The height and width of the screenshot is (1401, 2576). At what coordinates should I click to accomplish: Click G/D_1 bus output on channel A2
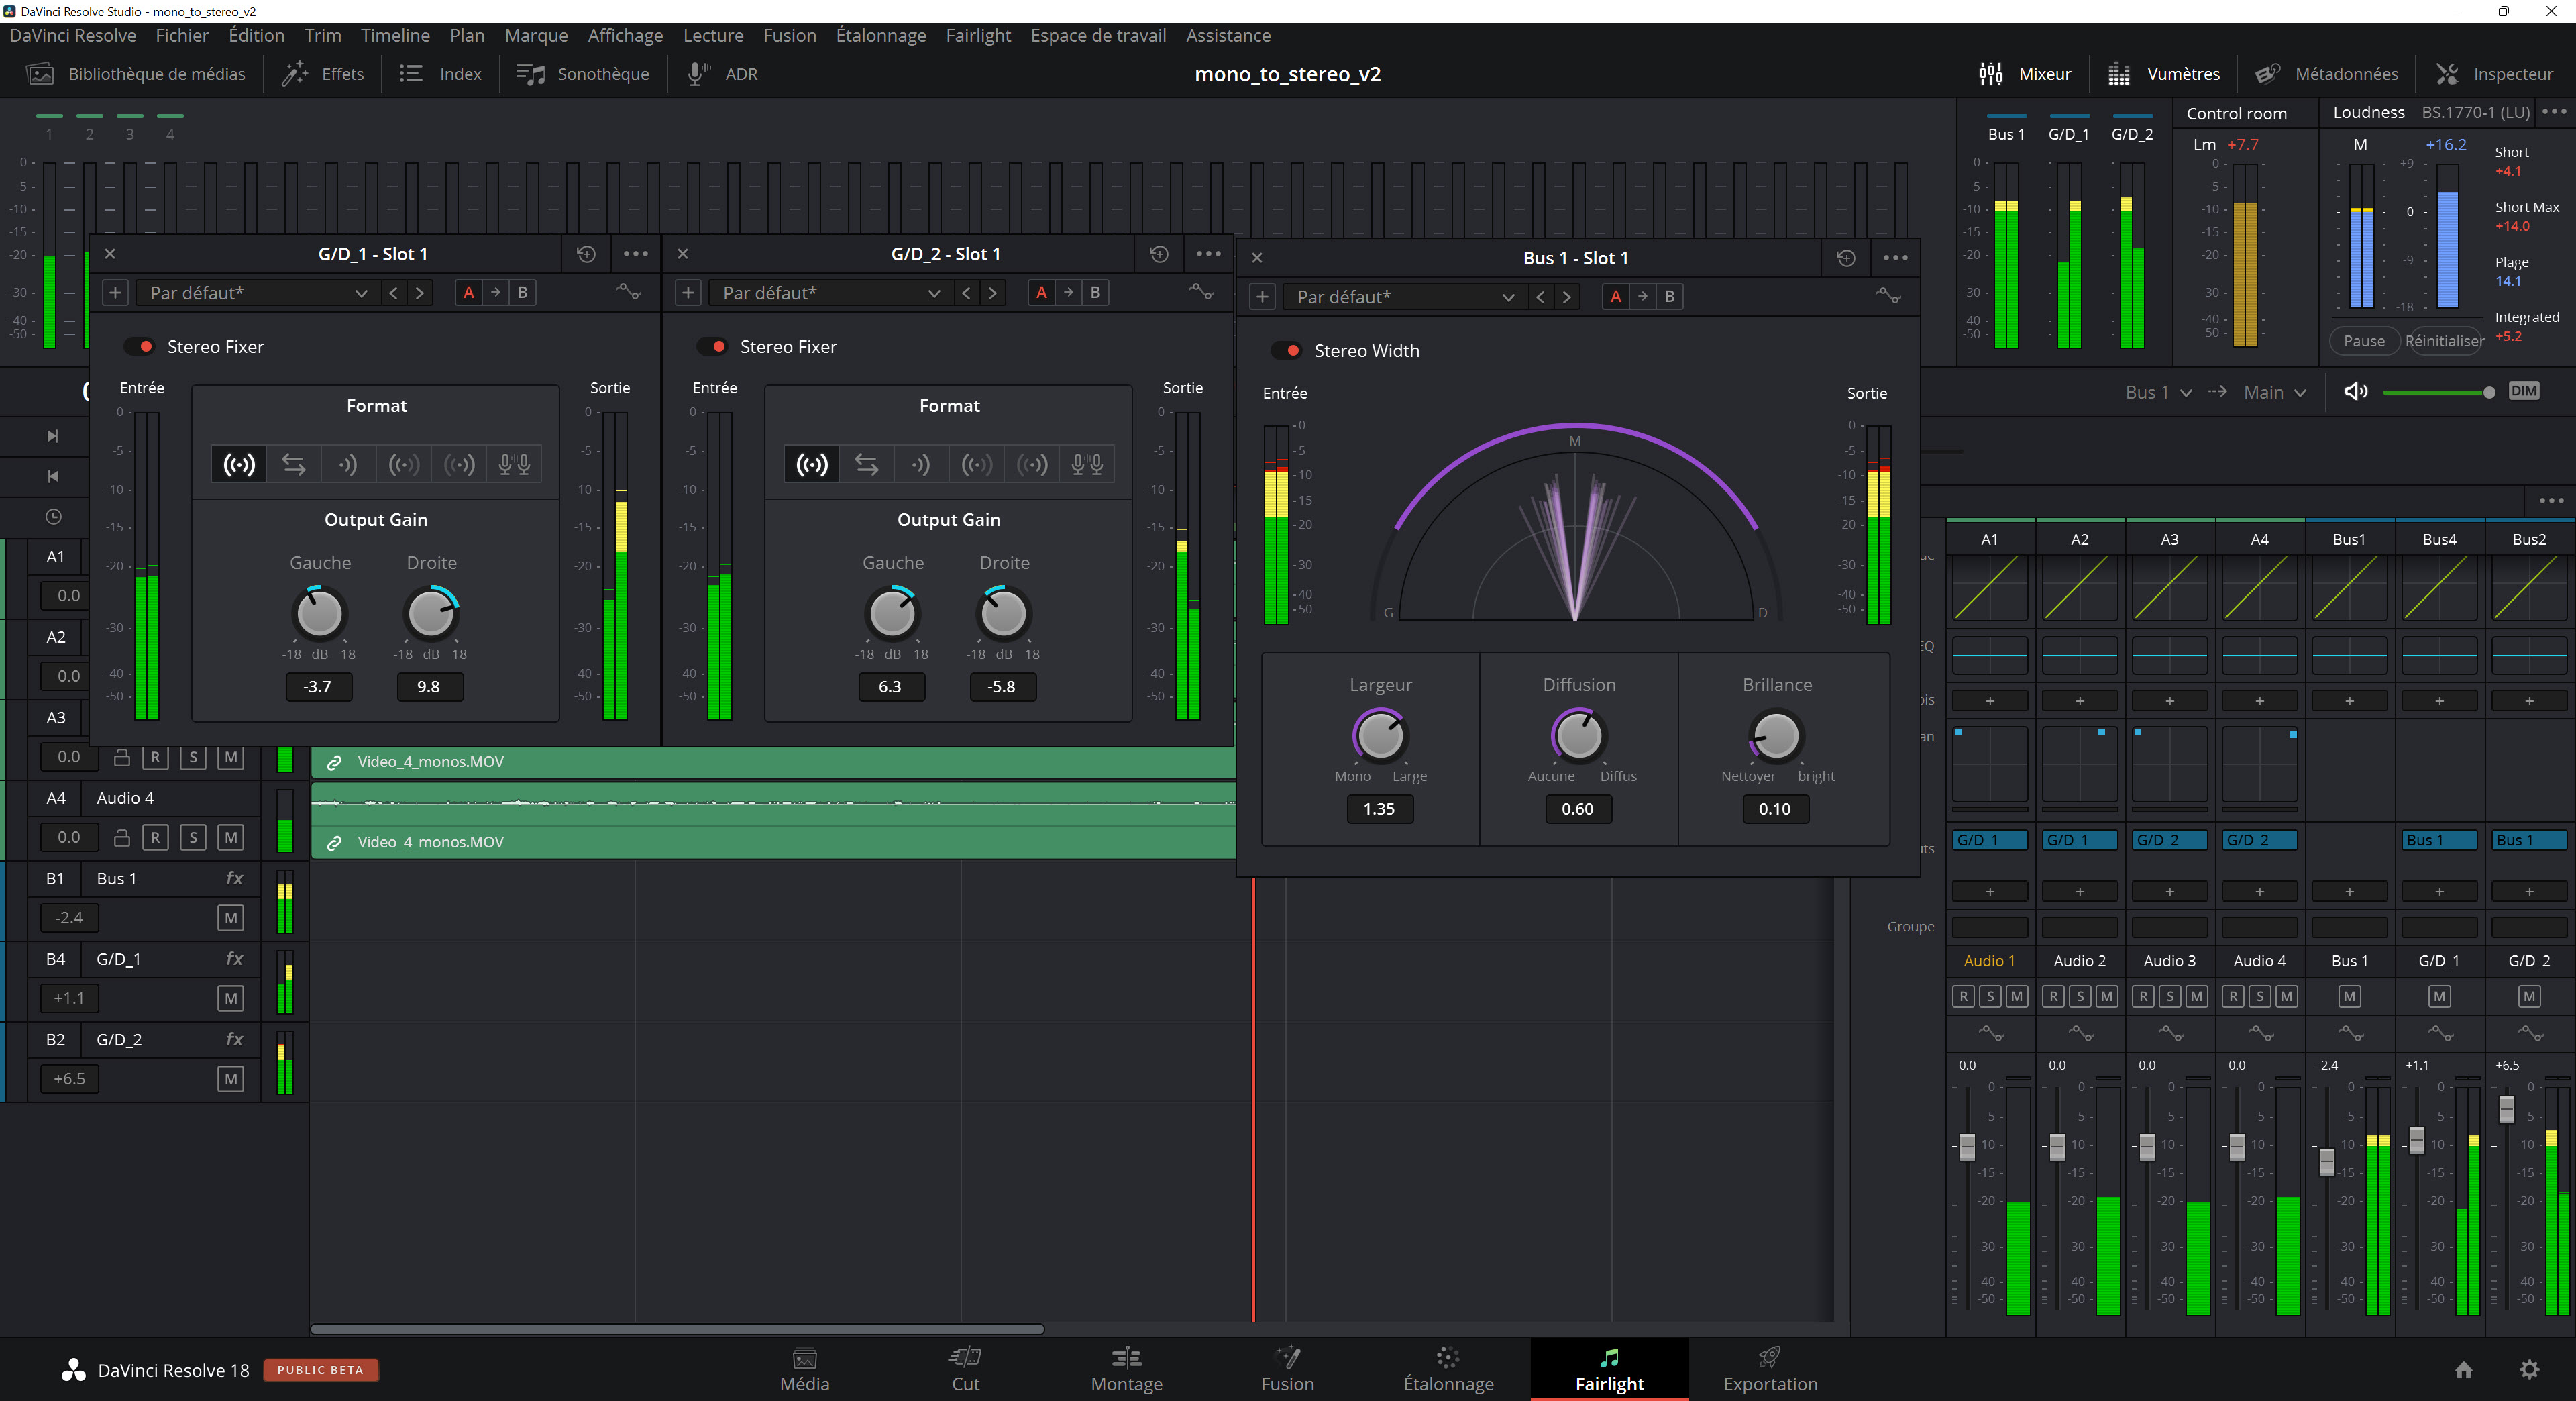(x=2079, y=840)
